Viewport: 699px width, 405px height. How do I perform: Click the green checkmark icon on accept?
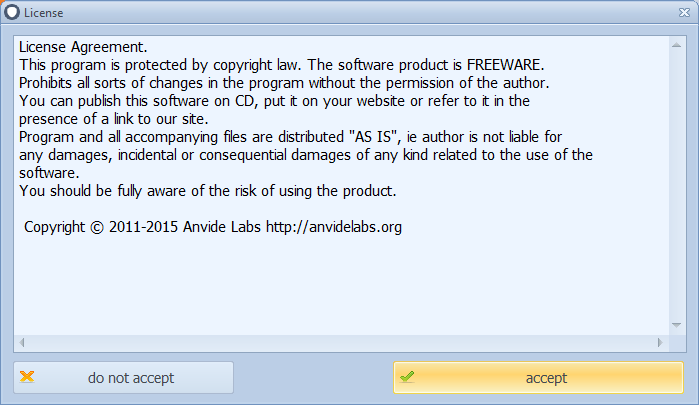pyautogui.click(x=407, y=377)
